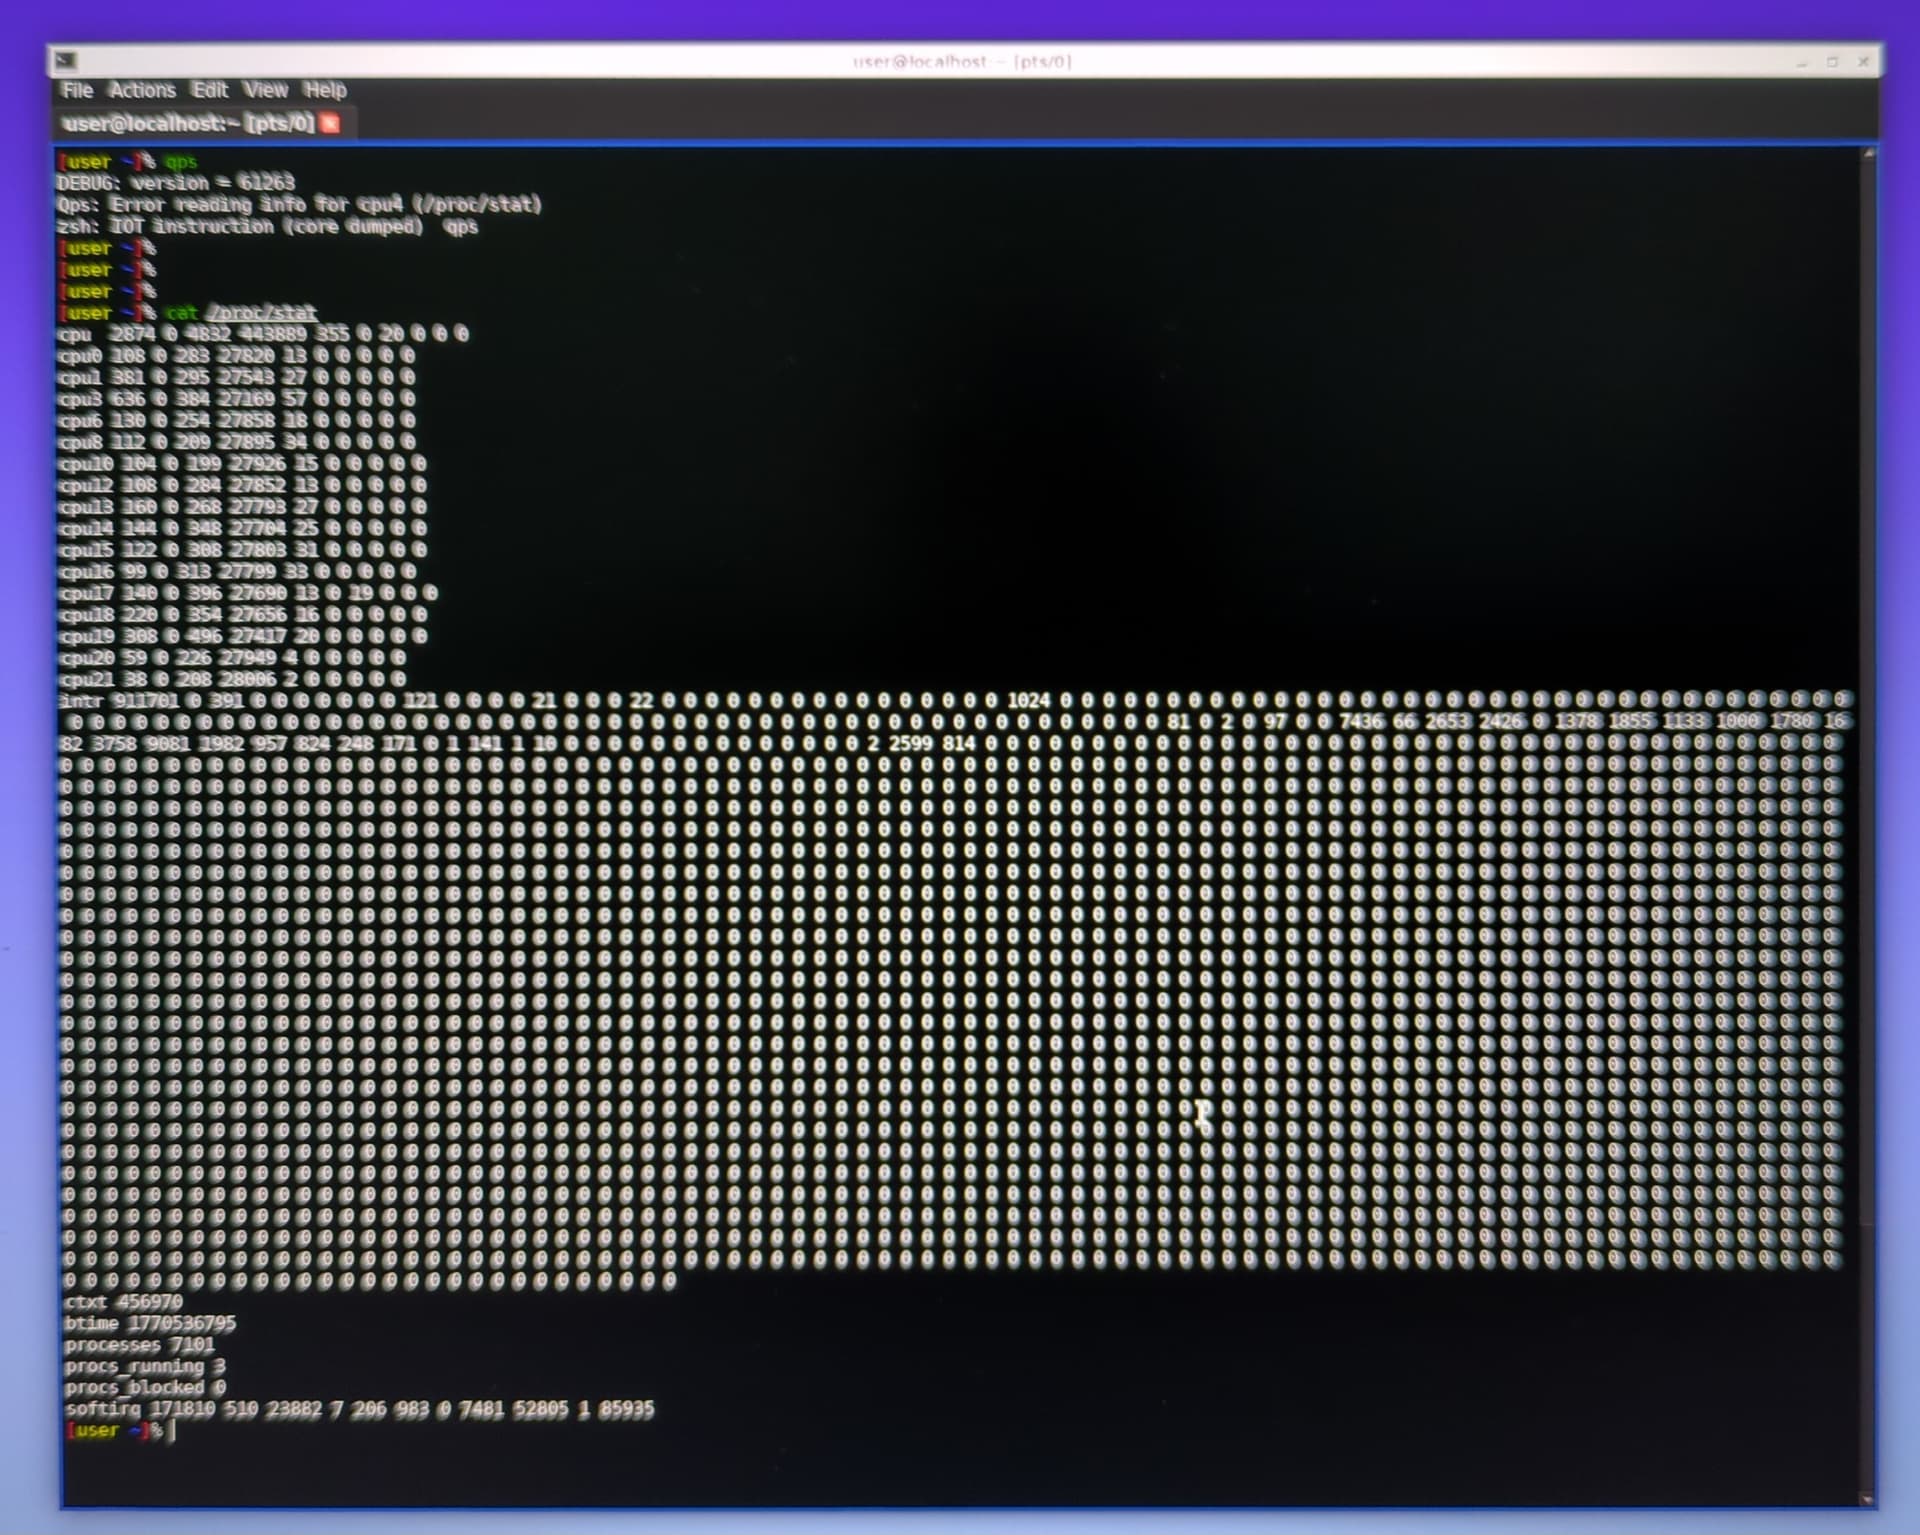
Task: Click scrollbar down arrow at bottom
Action: click(x=1868, y=1499)
